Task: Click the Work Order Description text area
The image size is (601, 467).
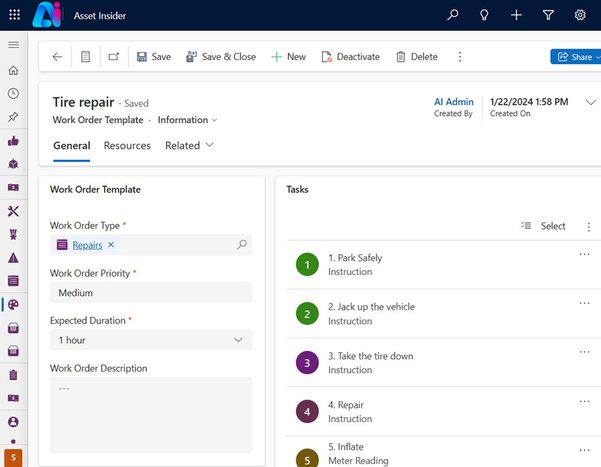Action: tap(151, 415)
